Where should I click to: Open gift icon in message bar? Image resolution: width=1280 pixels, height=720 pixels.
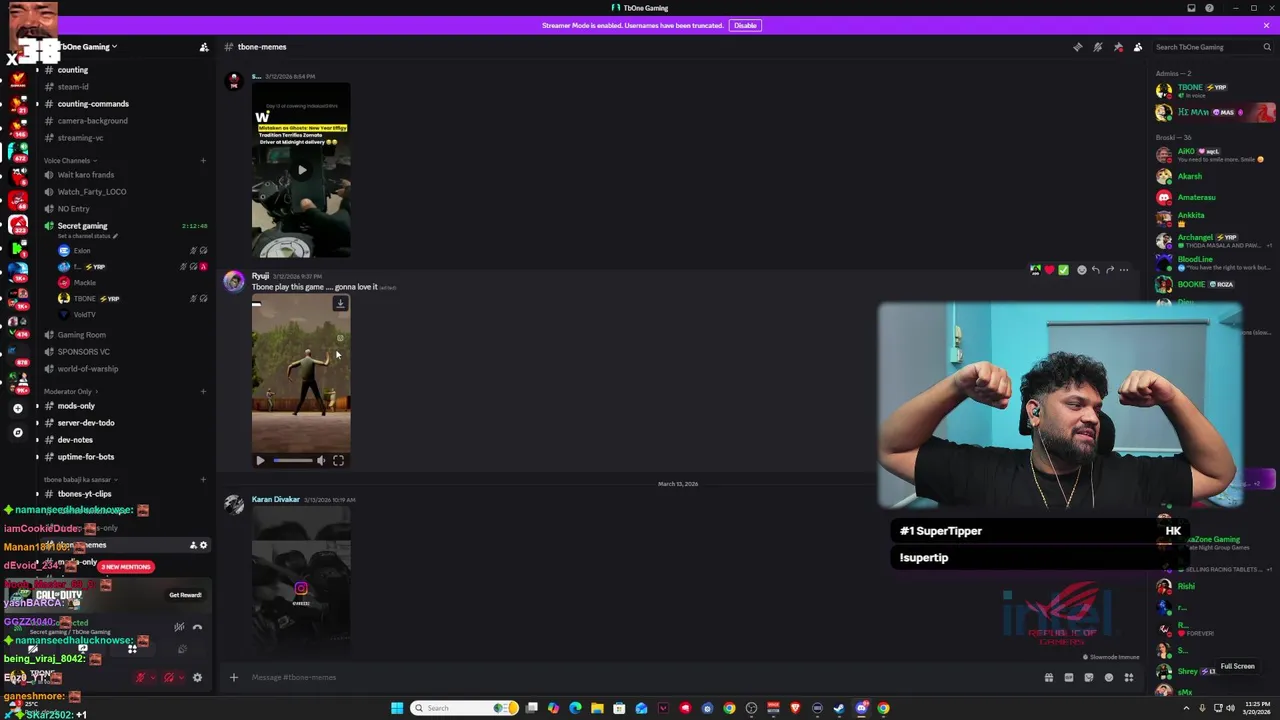tap(1049, 678)
